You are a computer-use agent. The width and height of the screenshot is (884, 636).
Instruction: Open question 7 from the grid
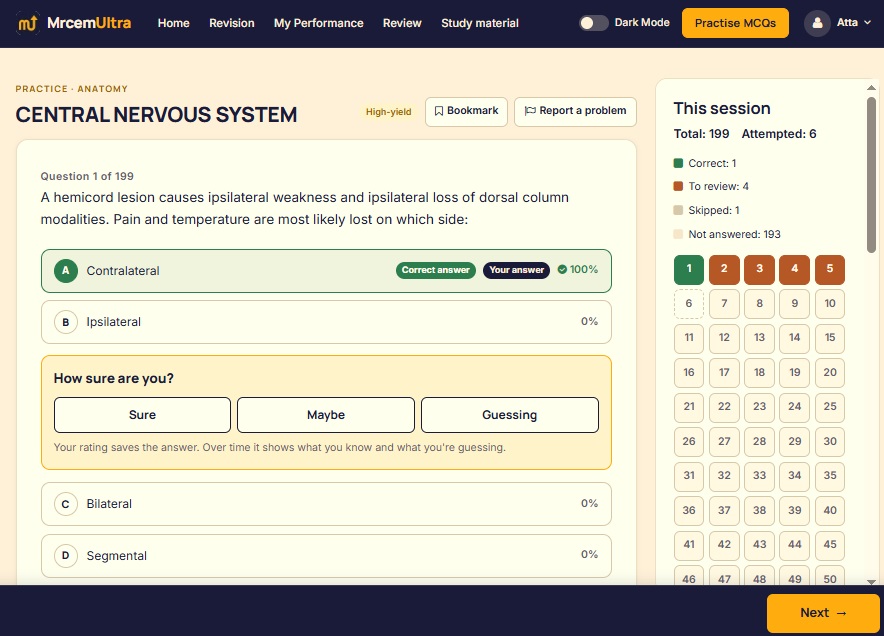(x=724, y=304)
